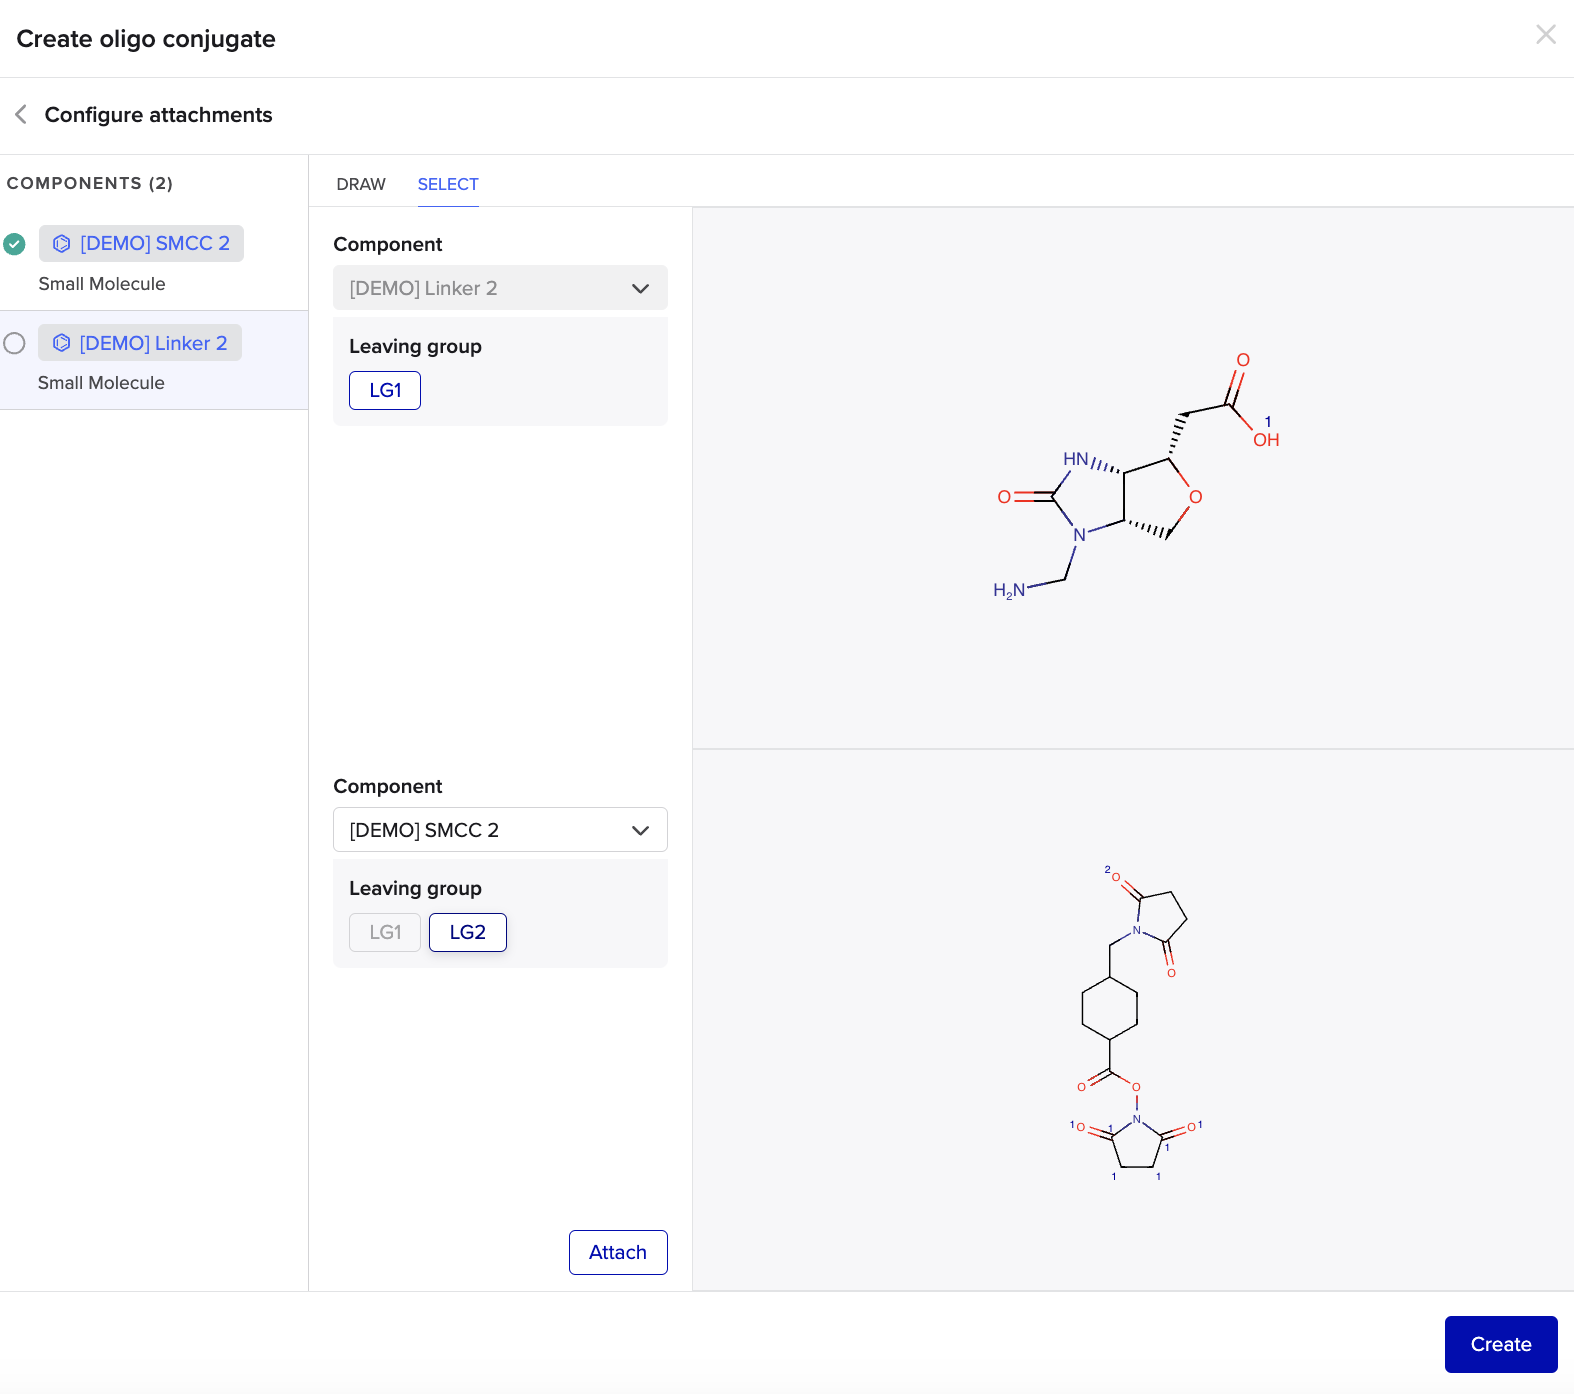Click the Create button
1574x1394 pixels.
1500,1344
